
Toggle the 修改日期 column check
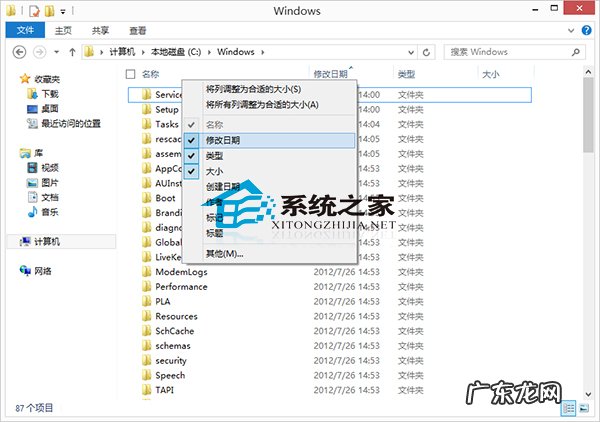[x=191, y=140]
